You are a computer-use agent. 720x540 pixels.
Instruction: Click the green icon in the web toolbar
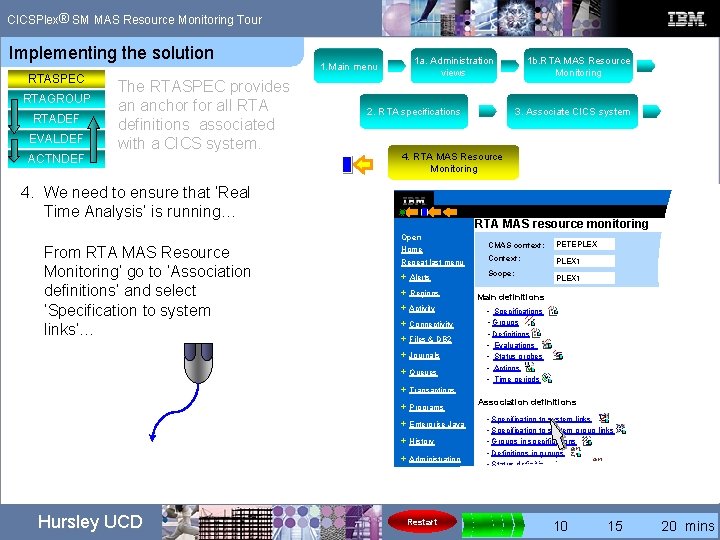pos(402,212)
